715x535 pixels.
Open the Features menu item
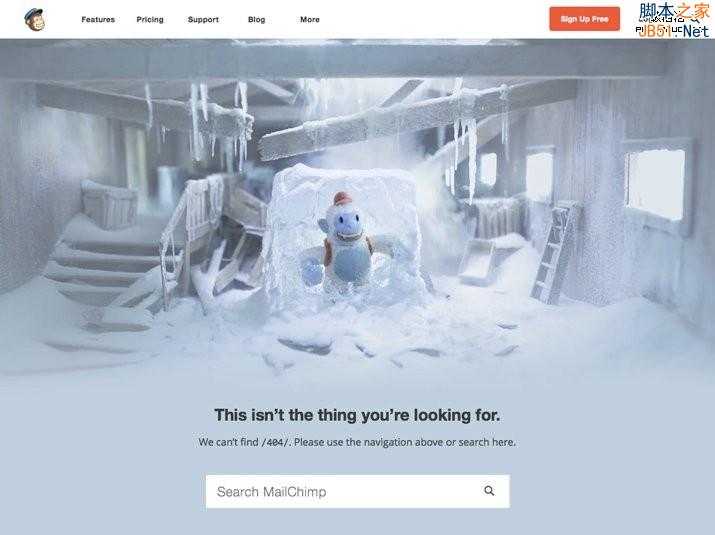[x=98, y=20]
